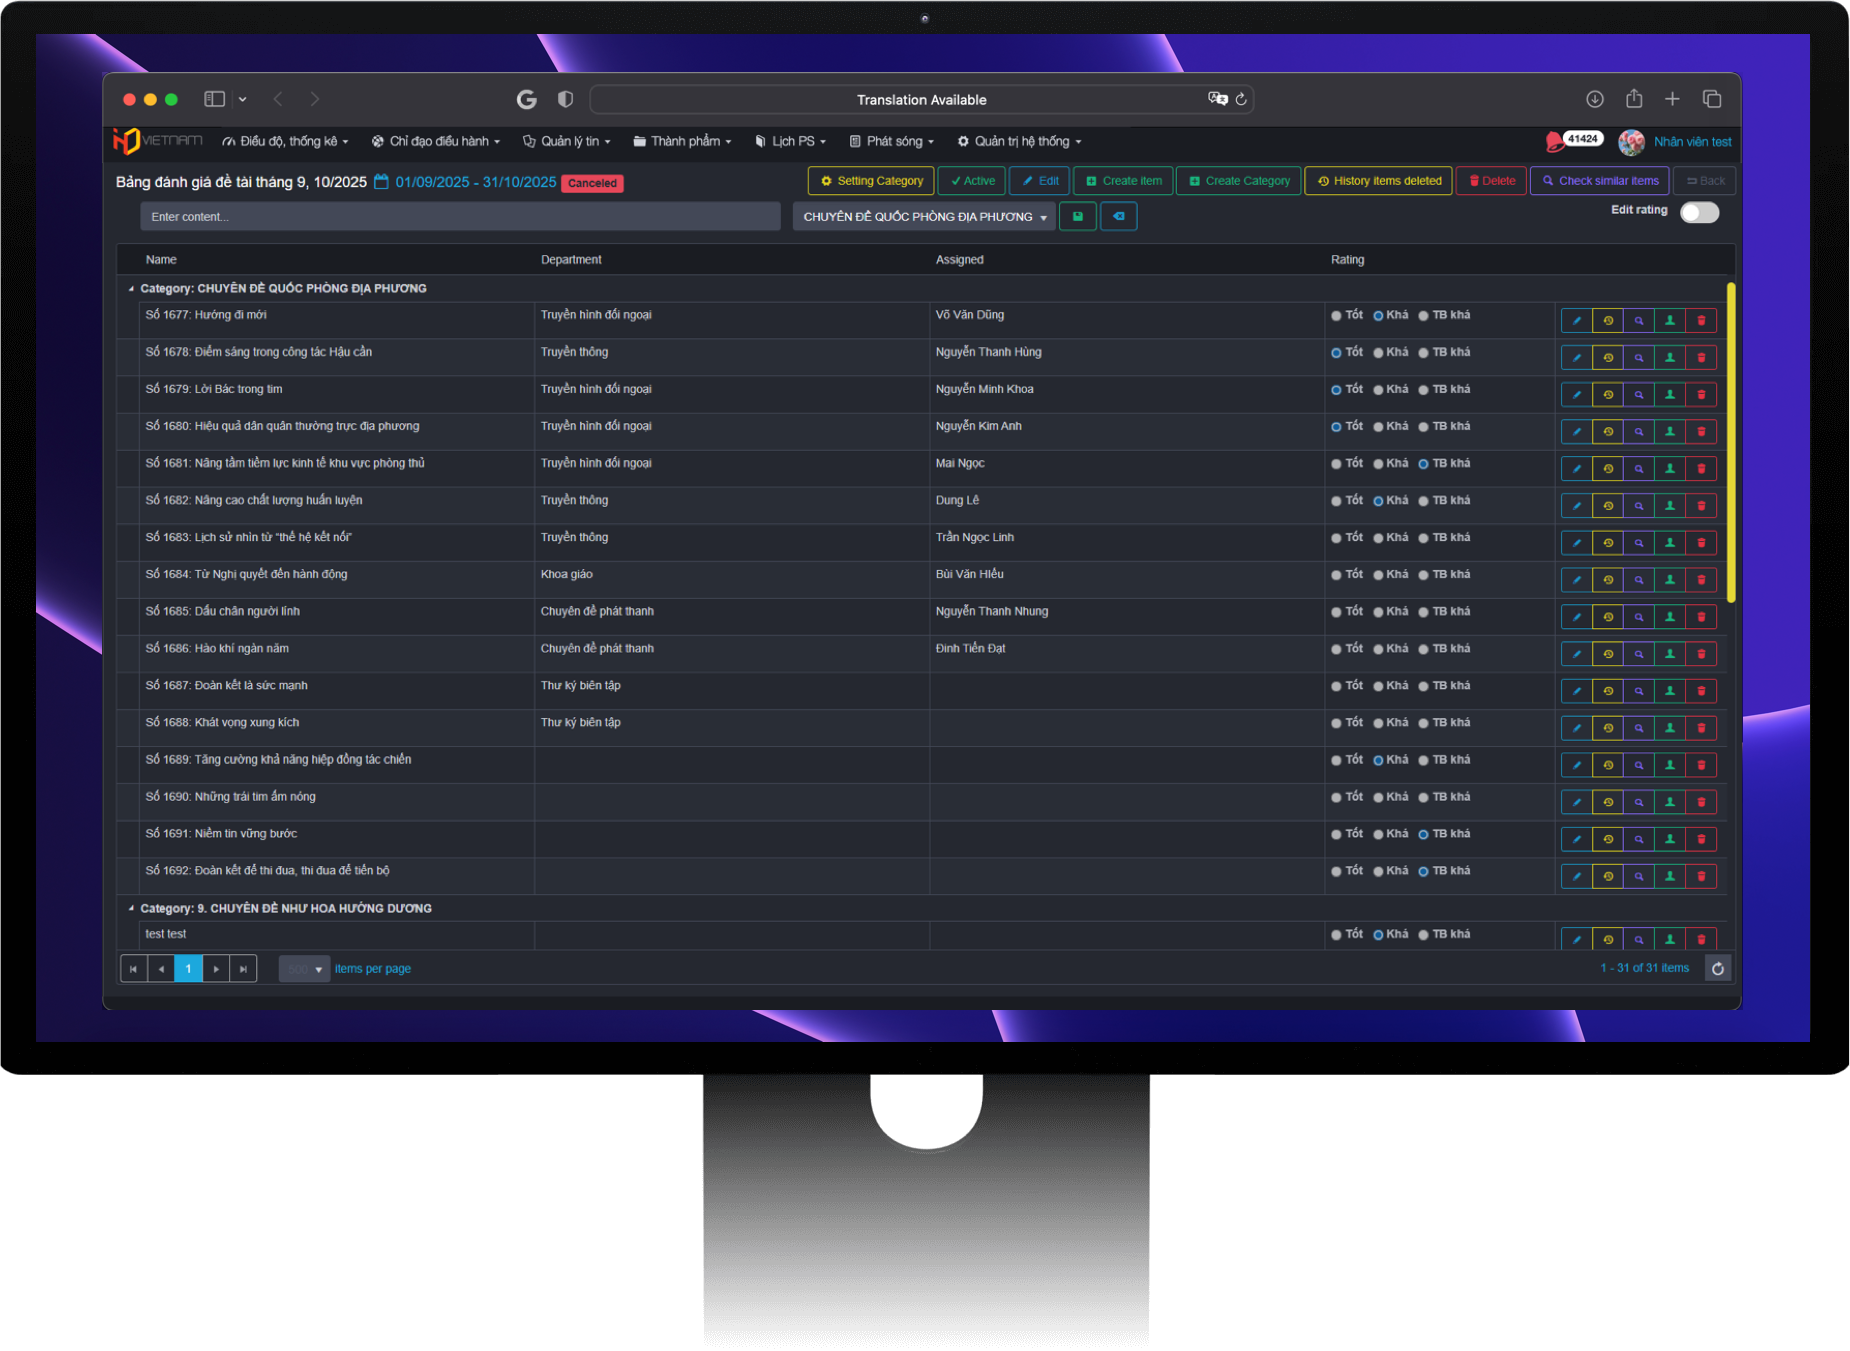Click the refresh icon in the pager footer
The image size is (1850, 1351).
point(1717,968)
